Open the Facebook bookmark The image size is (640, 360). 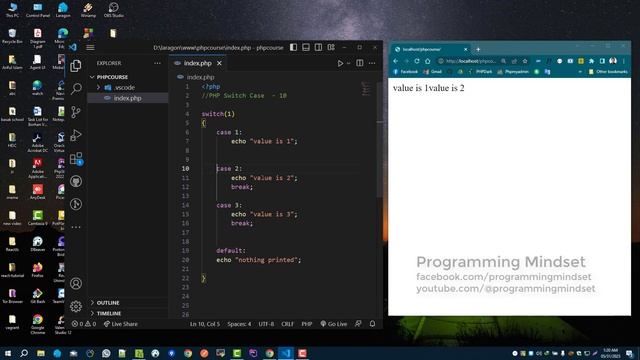pos(405,72)
